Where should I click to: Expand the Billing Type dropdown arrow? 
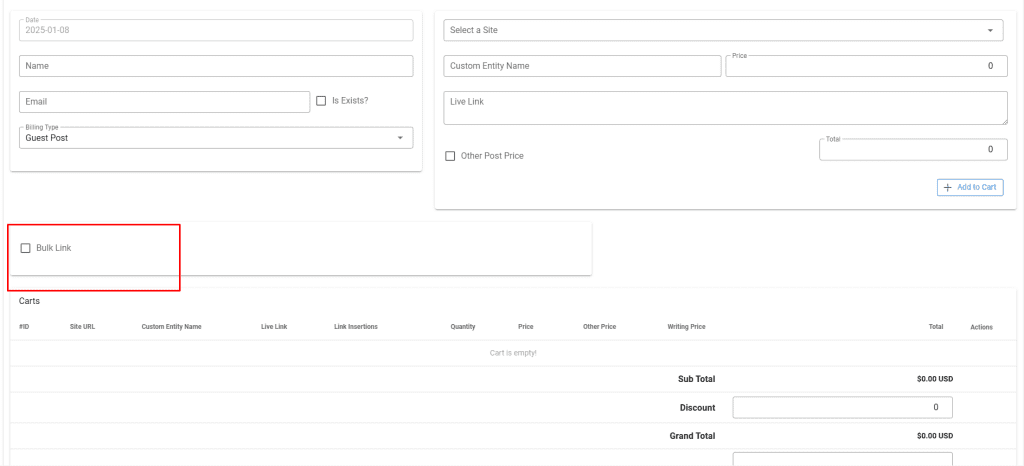[x=400, y=138]
